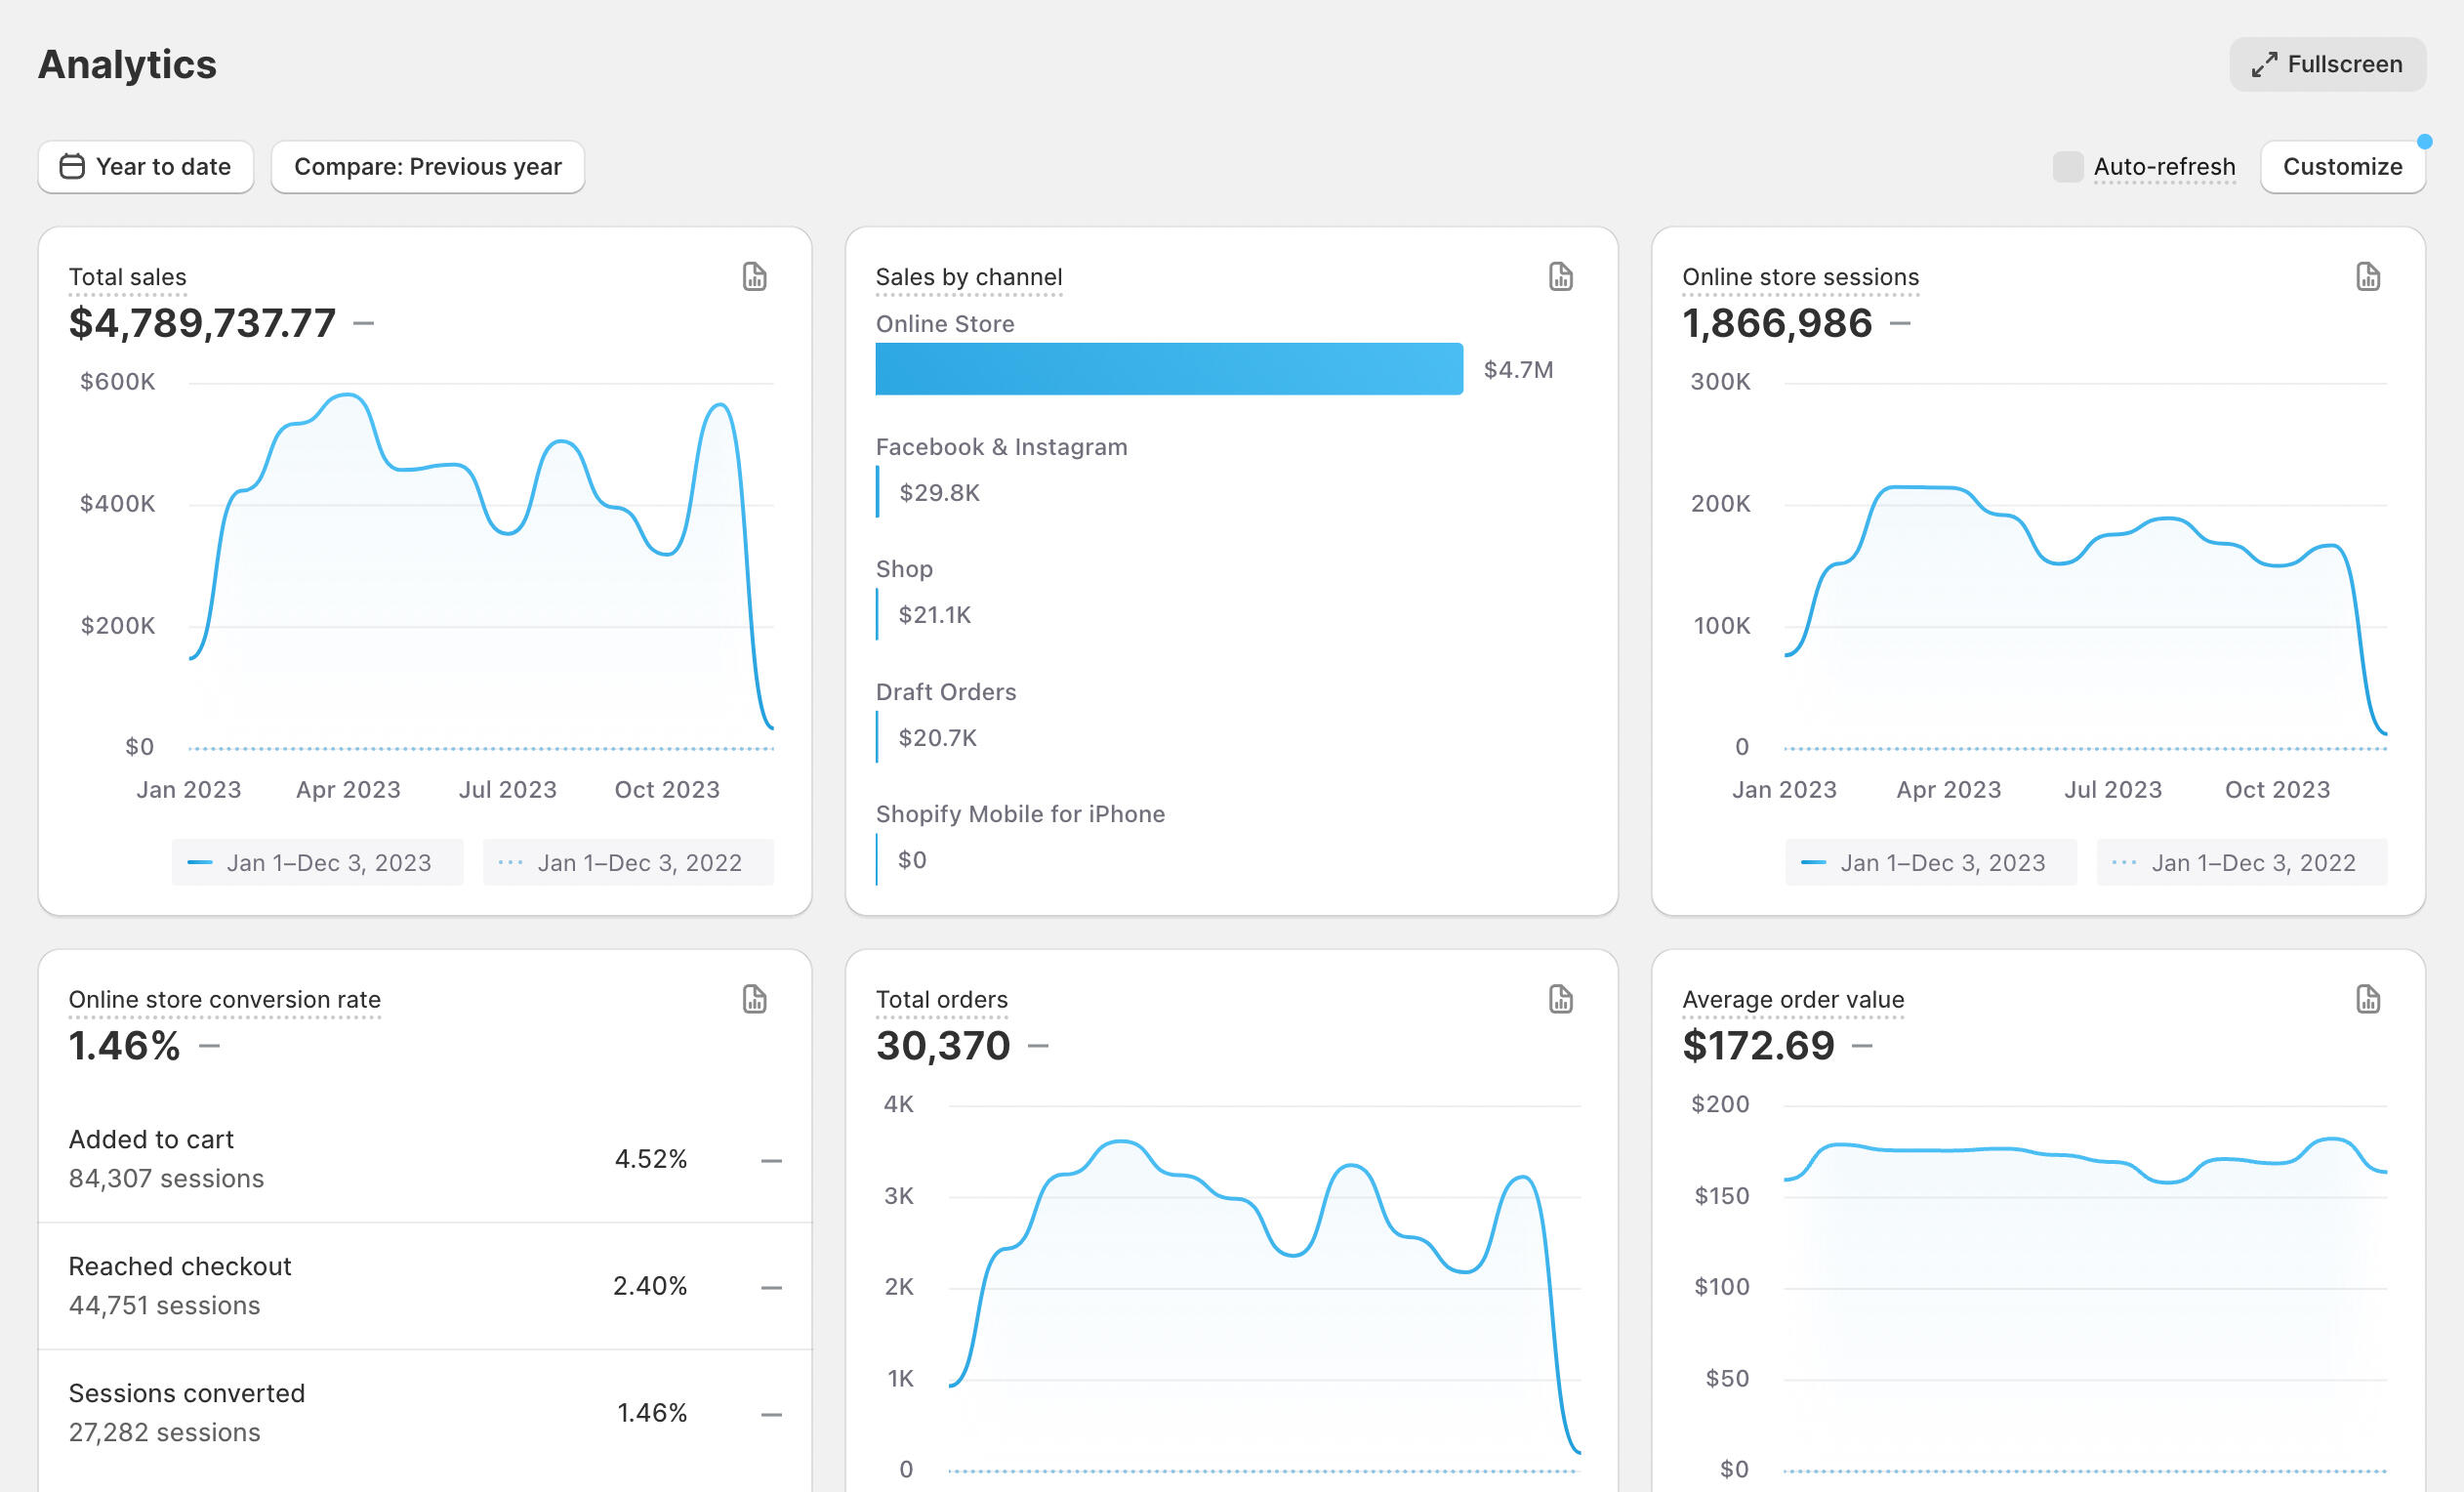Click the Total sales card title
Screen dimensions: 2464x1492
(x=127, y=277)
